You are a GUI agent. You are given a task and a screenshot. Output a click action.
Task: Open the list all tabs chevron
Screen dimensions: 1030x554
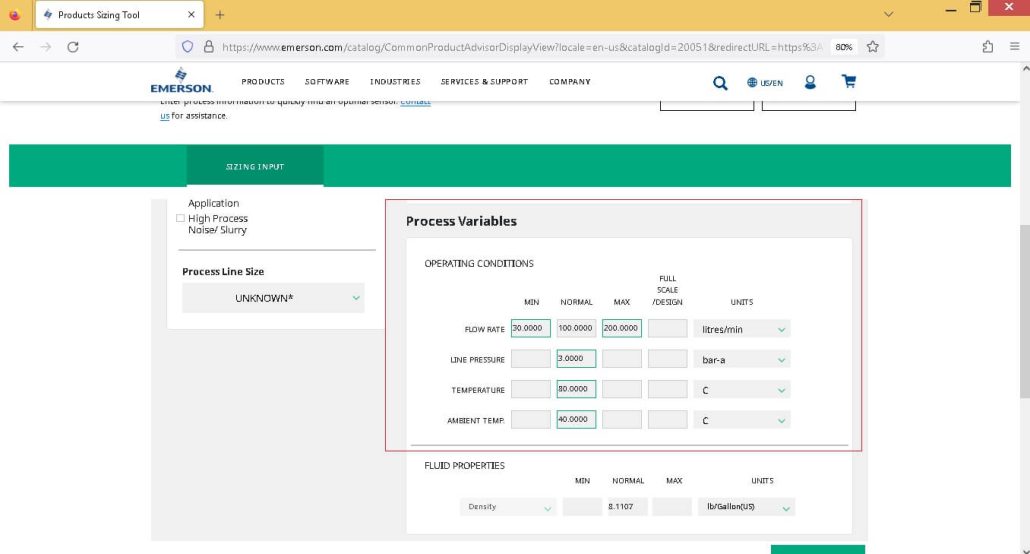point(888,14)
